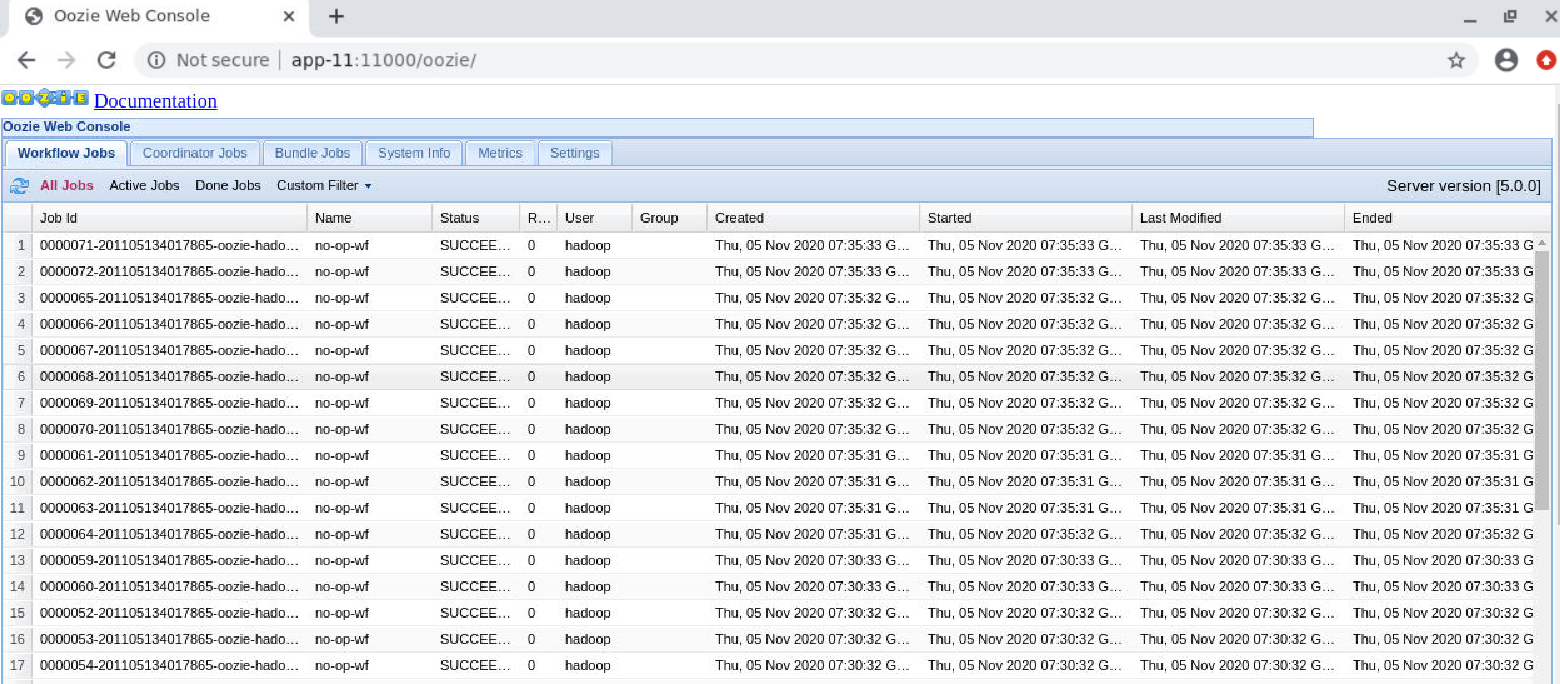Select job row 0000064-201105134017865
1560x684 pixels.
(768, 534)
